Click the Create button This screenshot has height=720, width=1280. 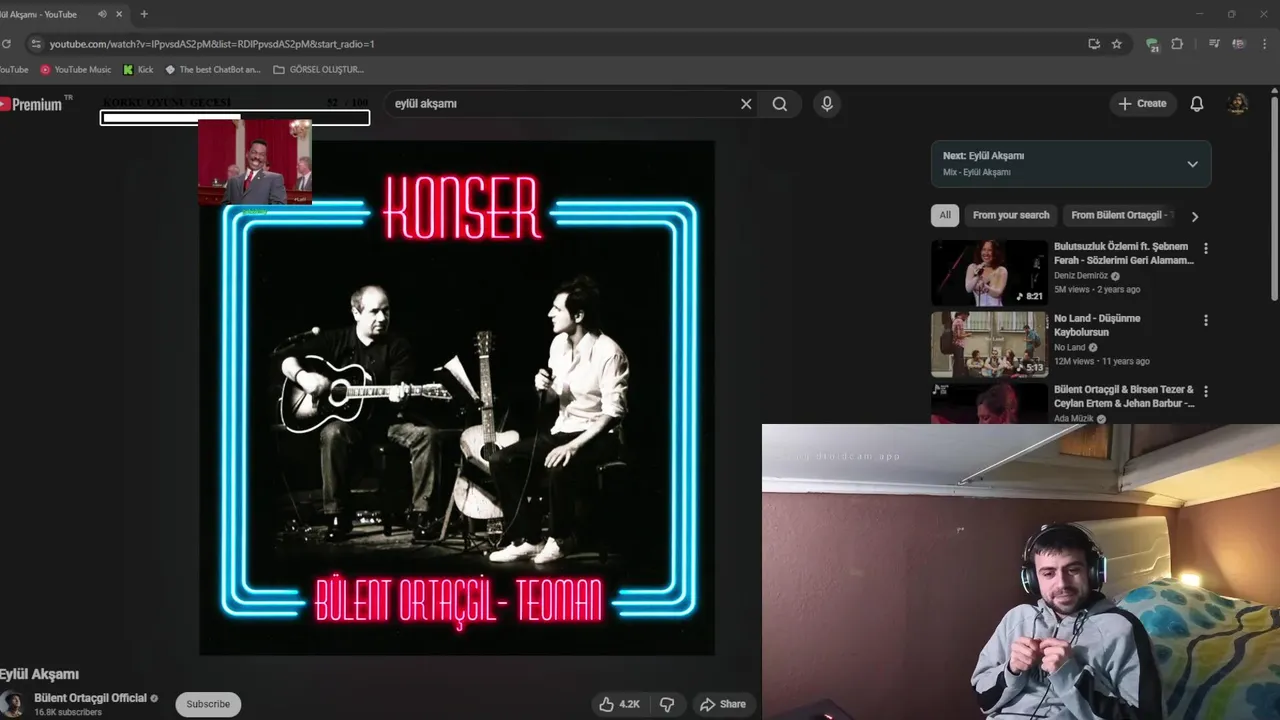coord(1142,104)
